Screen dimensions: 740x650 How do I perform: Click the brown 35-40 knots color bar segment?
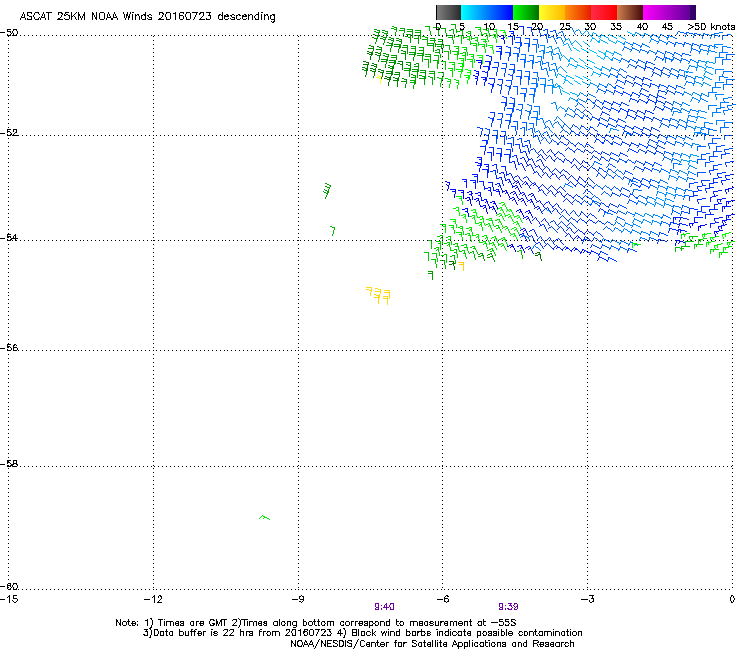pos(630,12)
